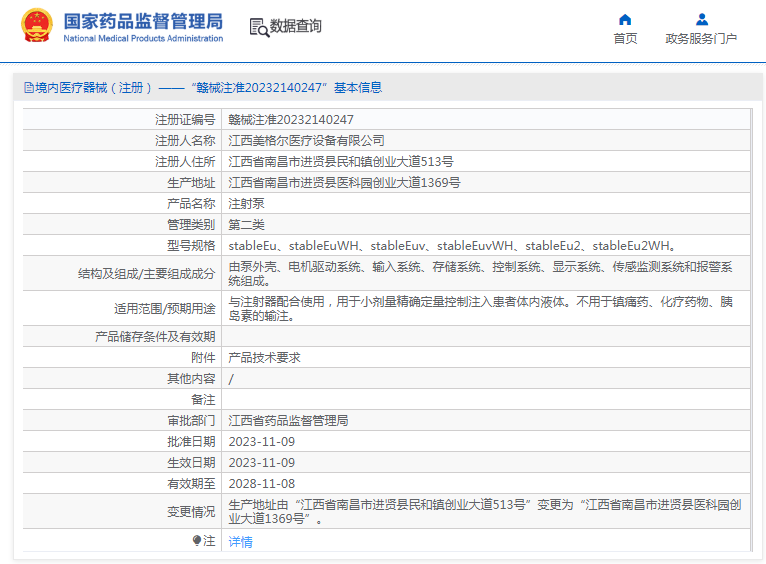This screenshot has height=564, width=766.
Task: Click National Medical Products Administration subtitle
Action: tap(143, 39)
